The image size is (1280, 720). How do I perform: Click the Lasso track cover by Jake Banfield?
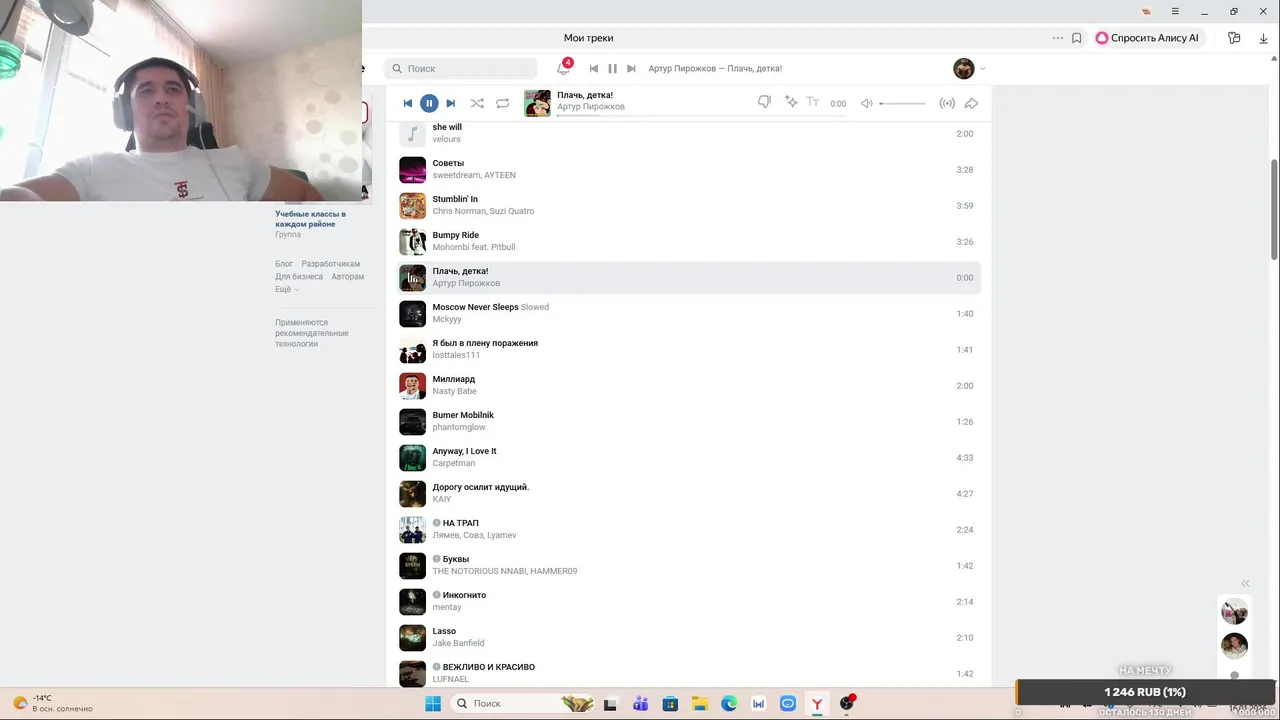413,638
